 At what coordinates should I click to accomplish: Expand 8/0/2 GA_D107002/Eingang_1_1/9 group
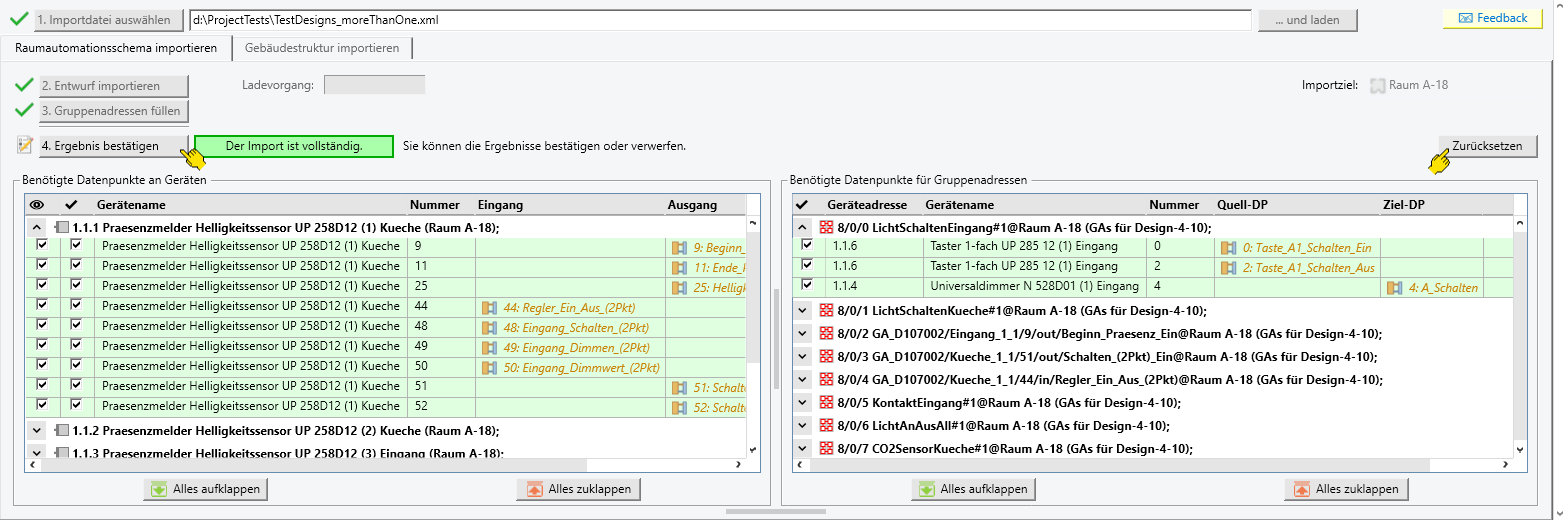click(x=802, y=334)
